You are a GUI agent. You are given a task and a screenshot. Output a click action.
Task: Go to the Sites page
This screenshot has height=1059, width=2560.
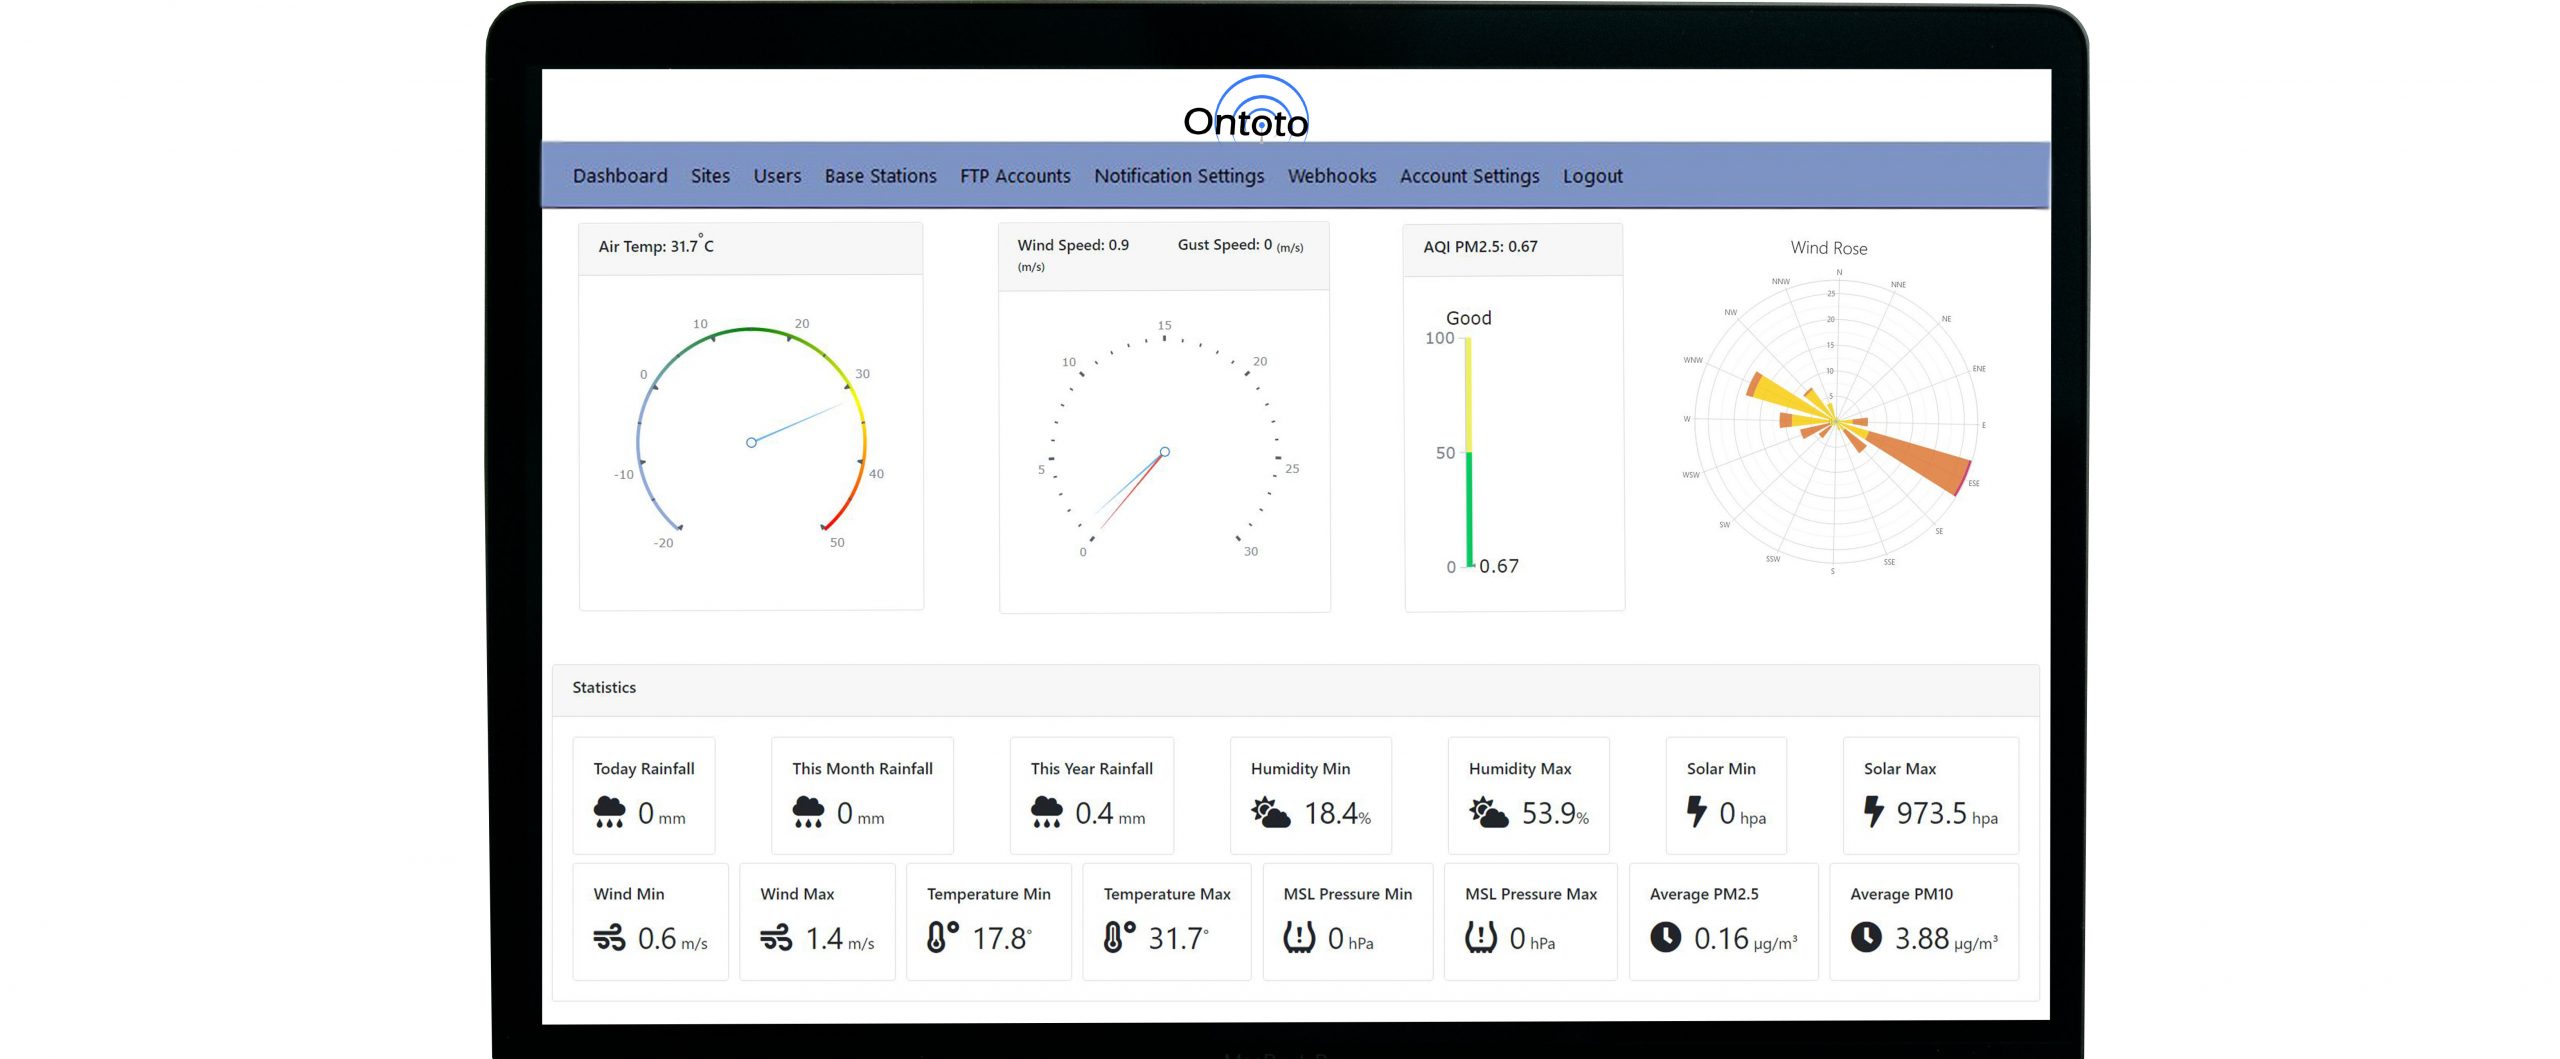(x=710, y=176)
